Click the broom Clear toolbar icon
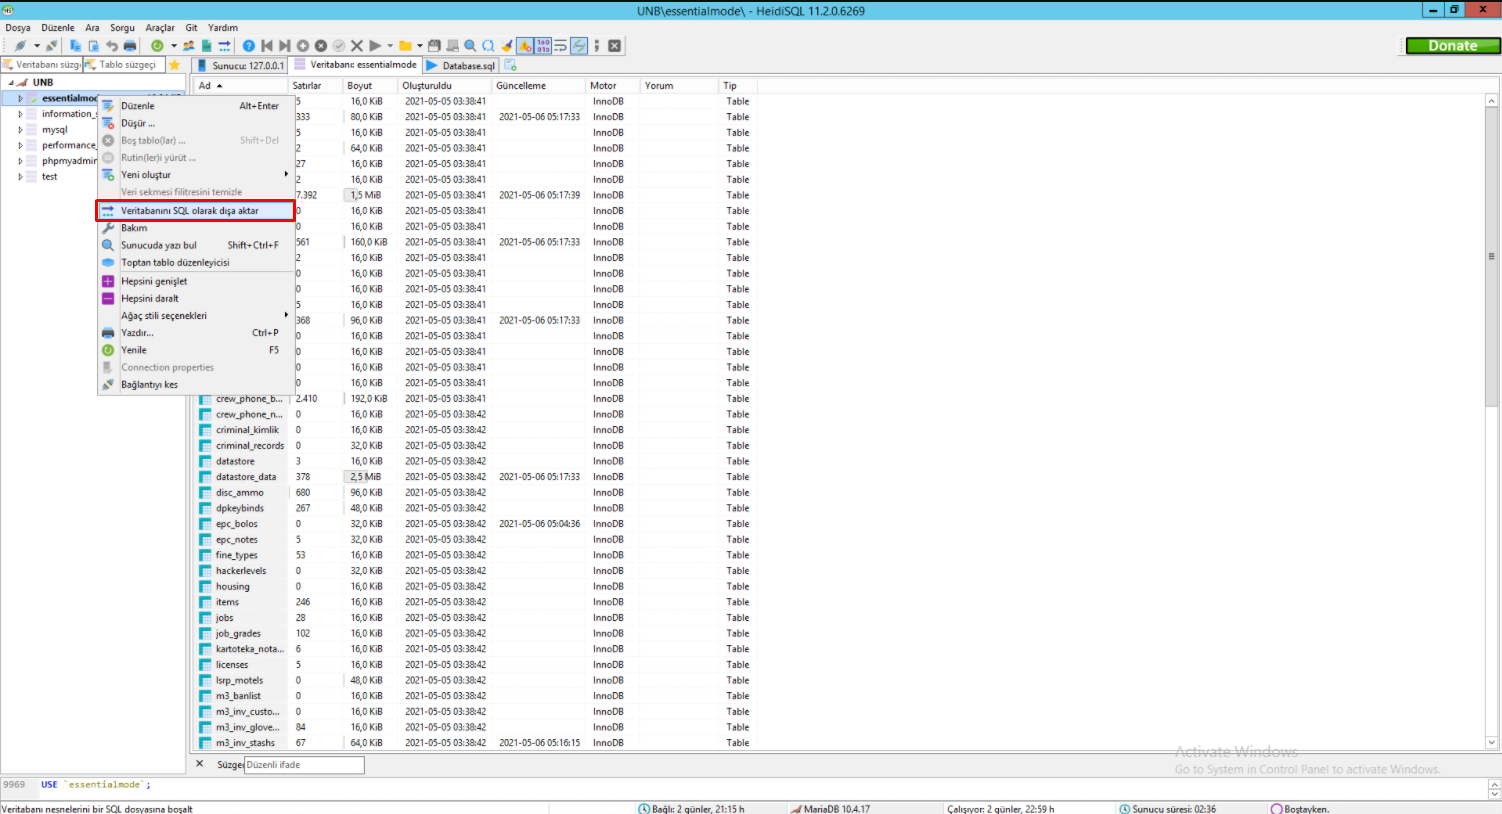Viewport: 1502px width, 814px height. click(x=507, y=46)
